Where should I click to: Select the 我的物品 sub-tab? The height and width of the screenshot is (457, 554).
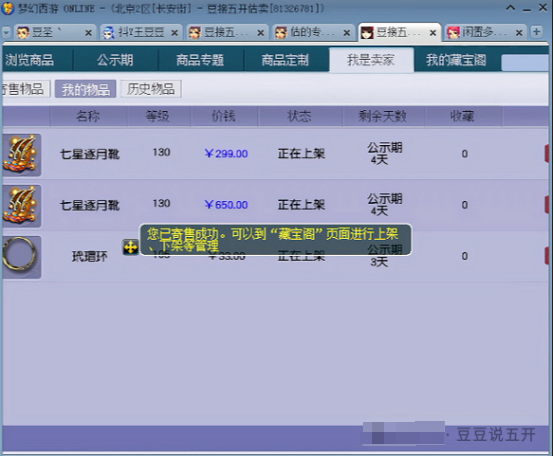coord(86,89)
